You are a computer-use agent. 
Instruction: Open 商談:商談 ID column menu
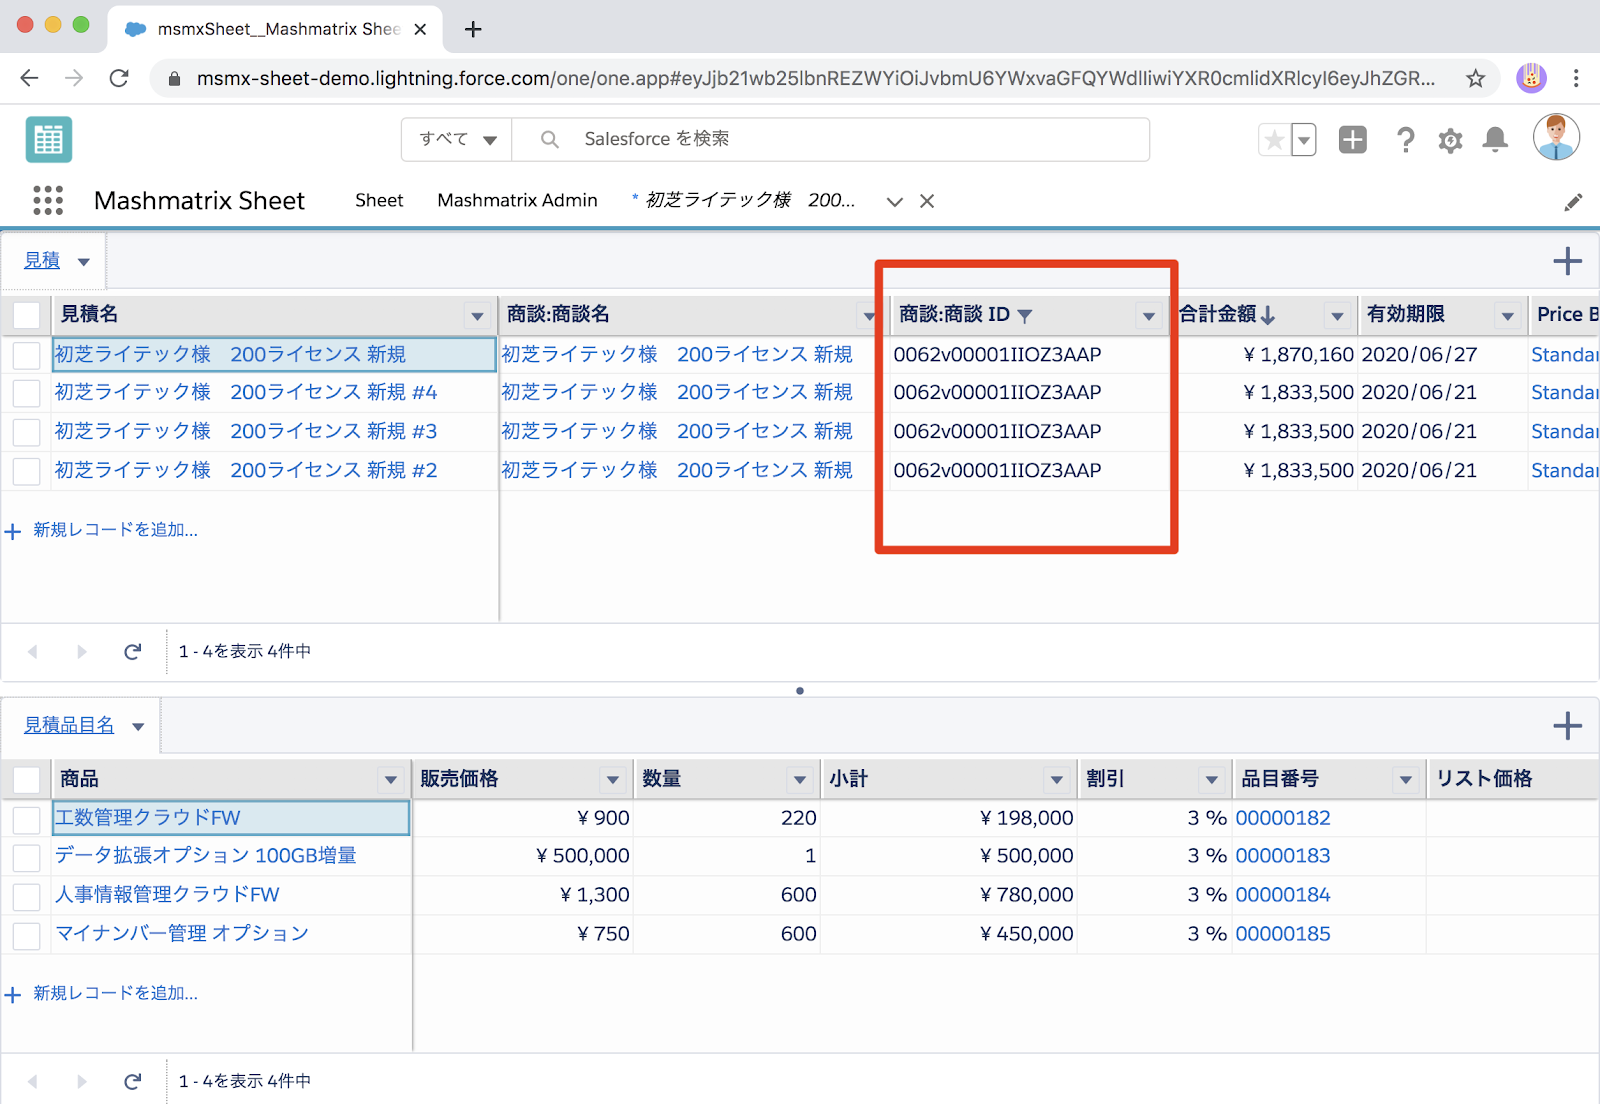tap(1149, 316)
